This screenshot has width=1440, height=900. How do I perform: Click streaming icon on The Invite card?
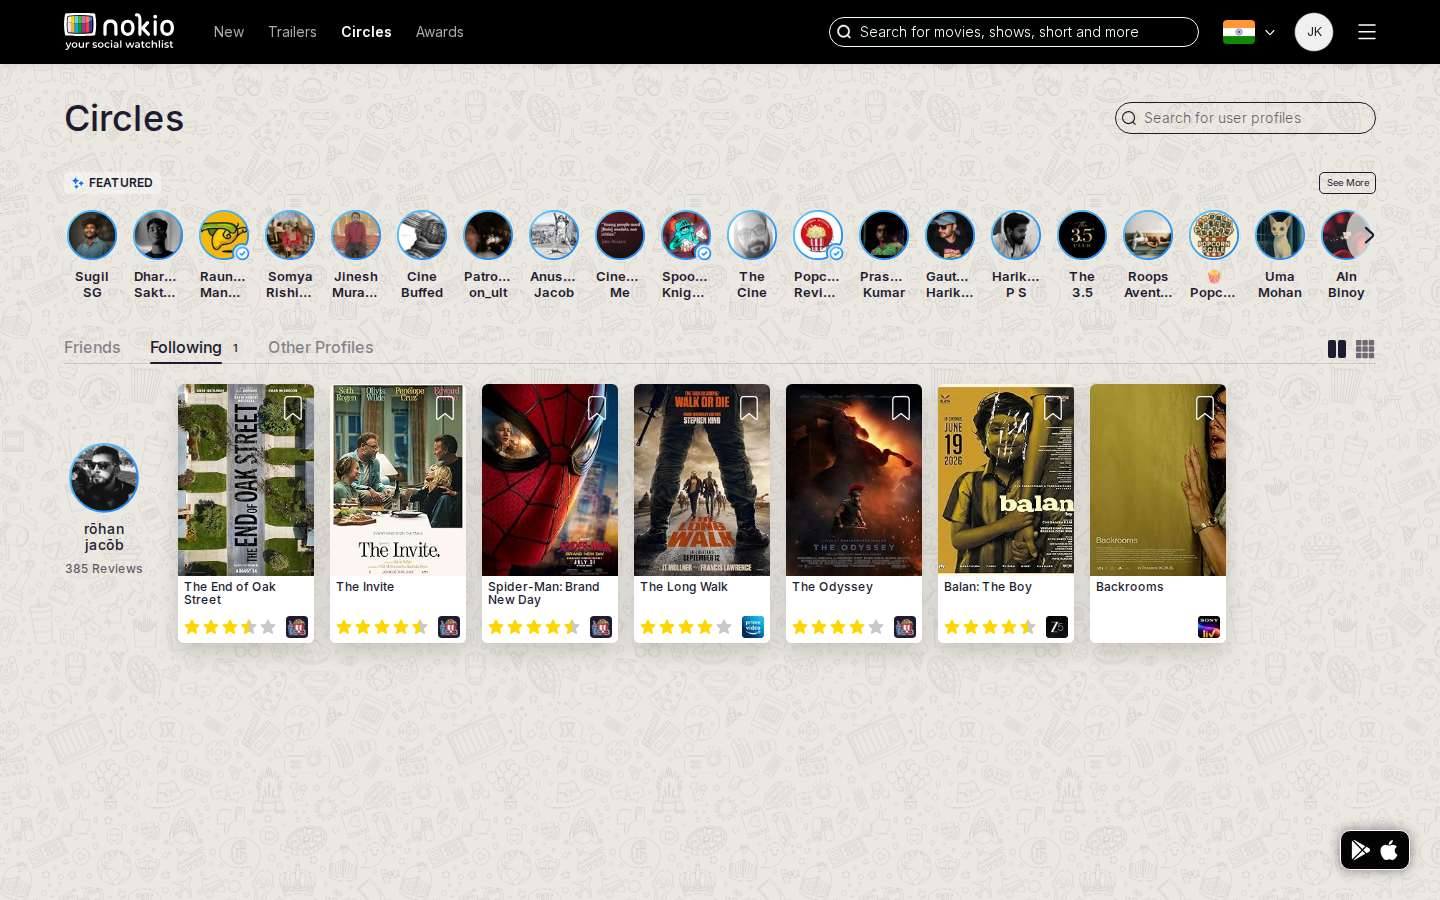click(449, 627)
